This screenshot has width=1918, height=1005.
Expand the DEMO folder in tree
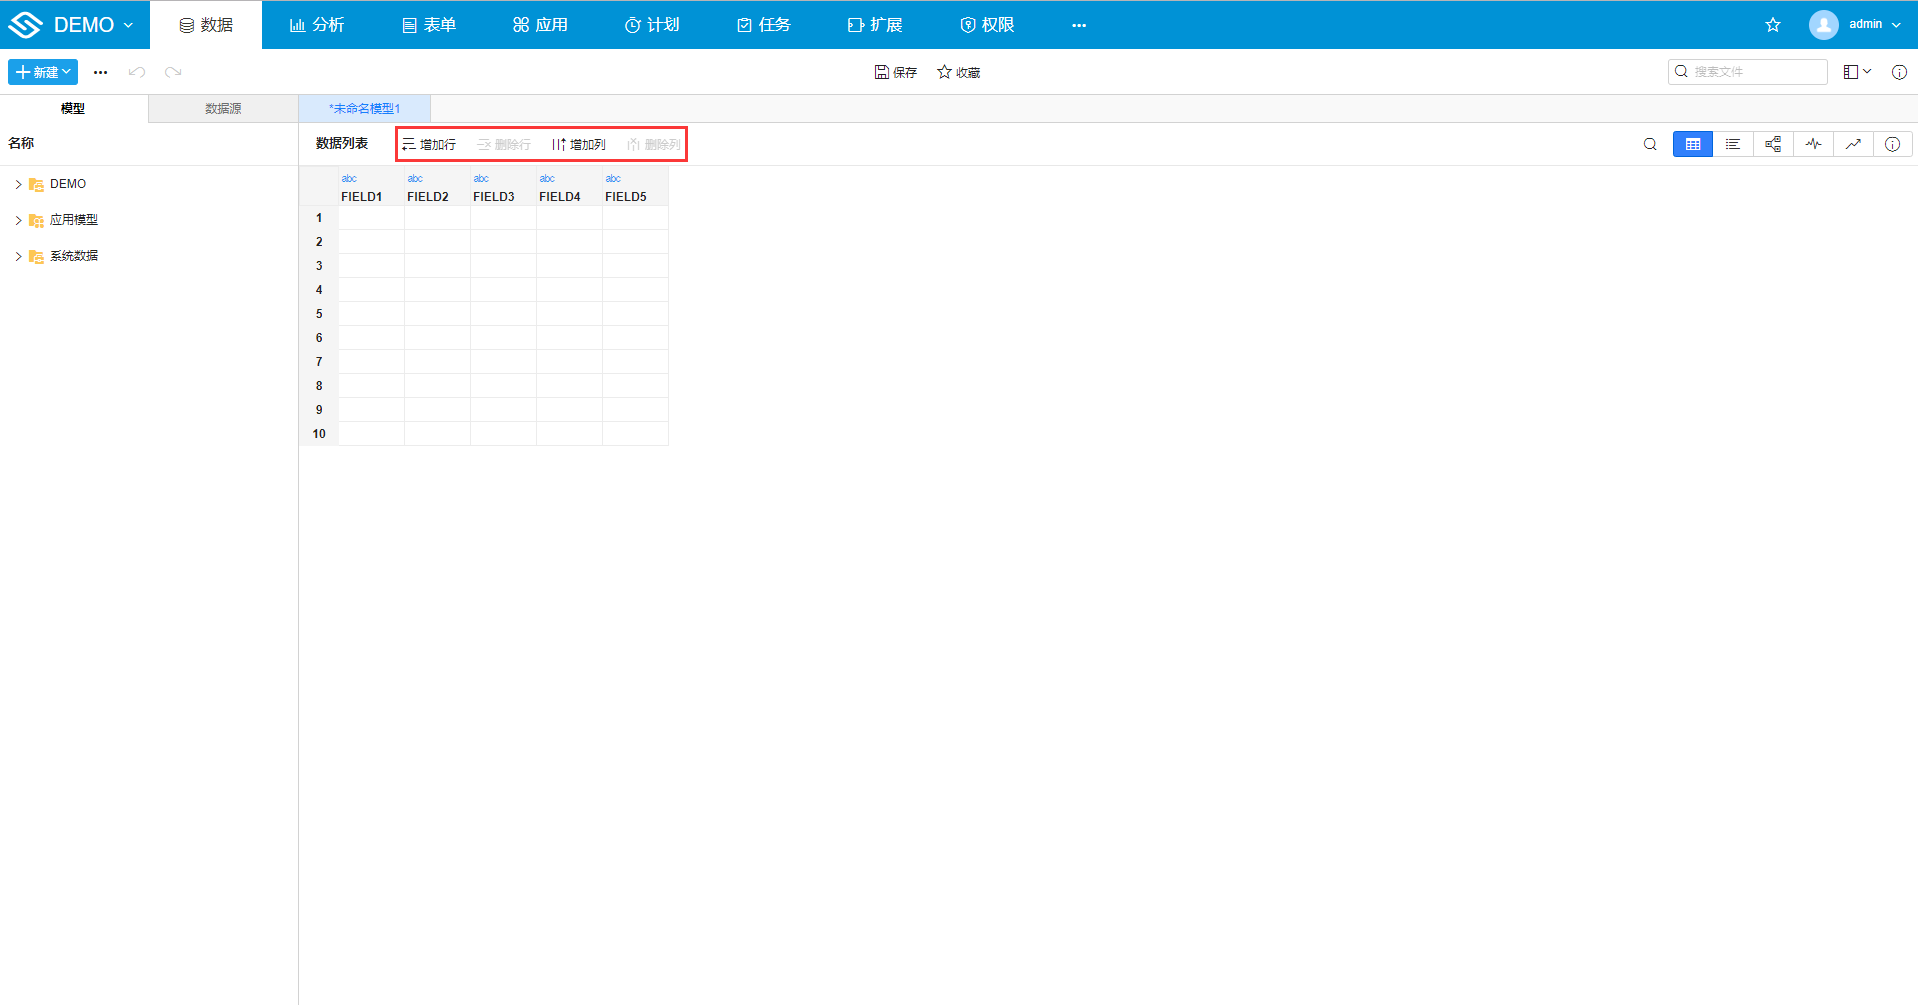(x=18, y=184)
